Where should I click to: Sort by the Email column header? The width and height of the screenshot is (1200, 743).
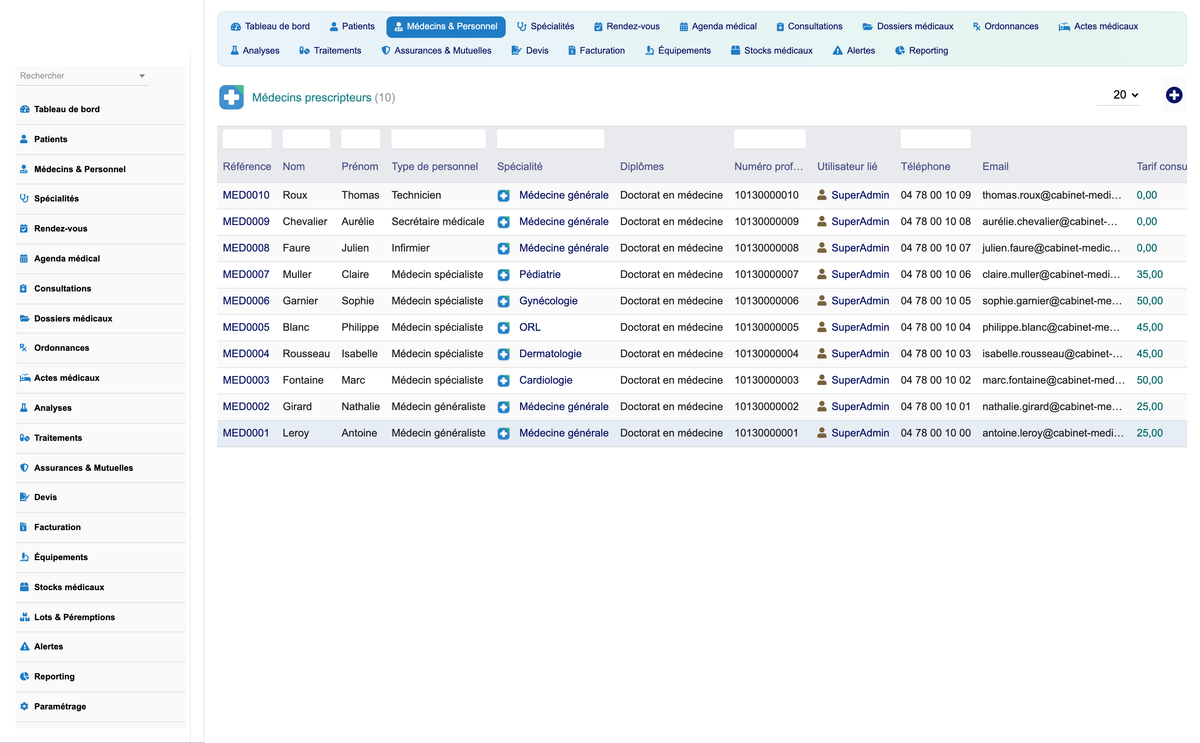click(x=995, y=166)
